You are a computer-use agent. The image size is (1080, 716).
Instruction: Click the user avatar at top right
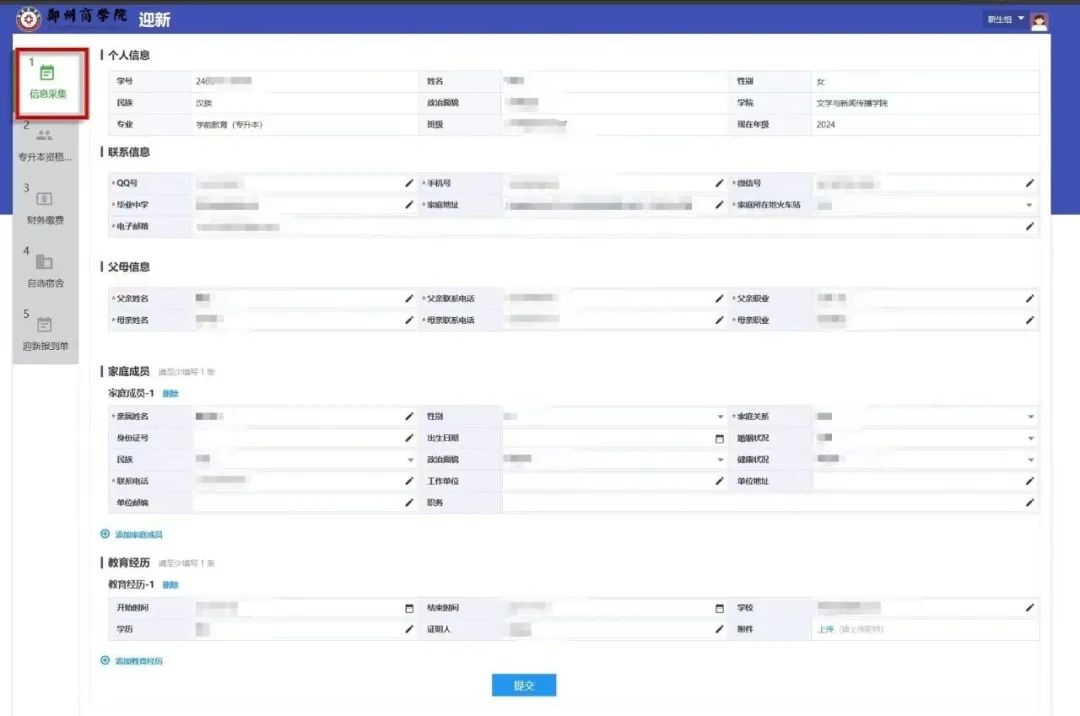(1039, 21)
